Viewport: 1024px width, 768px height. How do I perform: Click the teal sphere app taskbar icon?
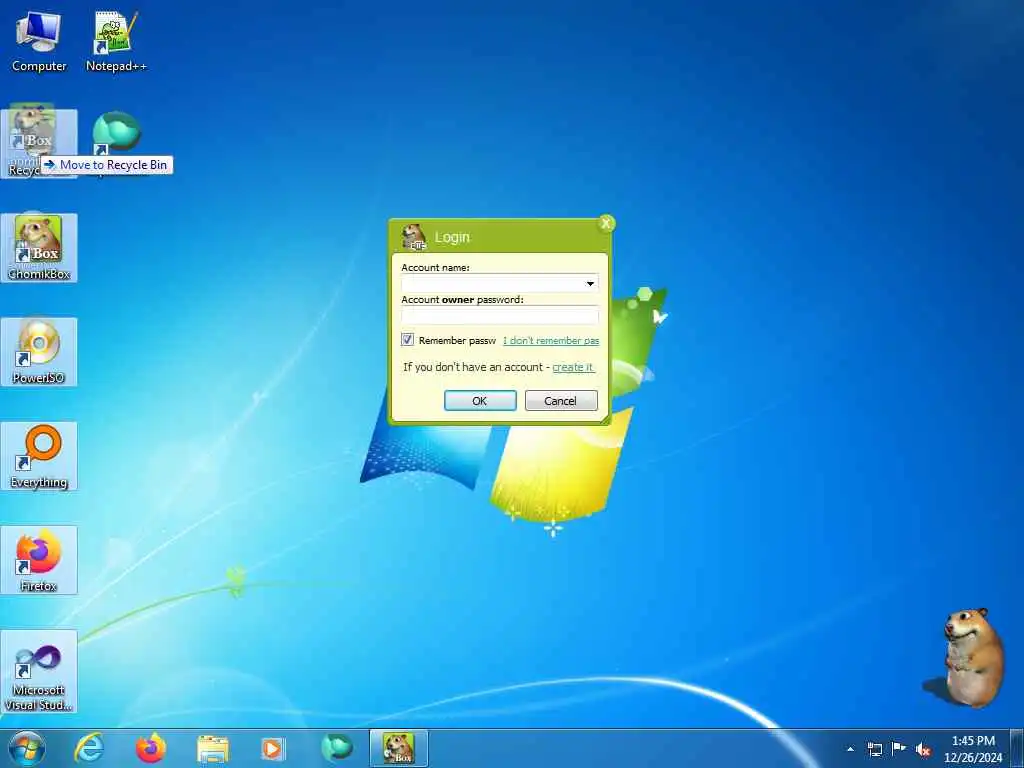click(336, 748)
